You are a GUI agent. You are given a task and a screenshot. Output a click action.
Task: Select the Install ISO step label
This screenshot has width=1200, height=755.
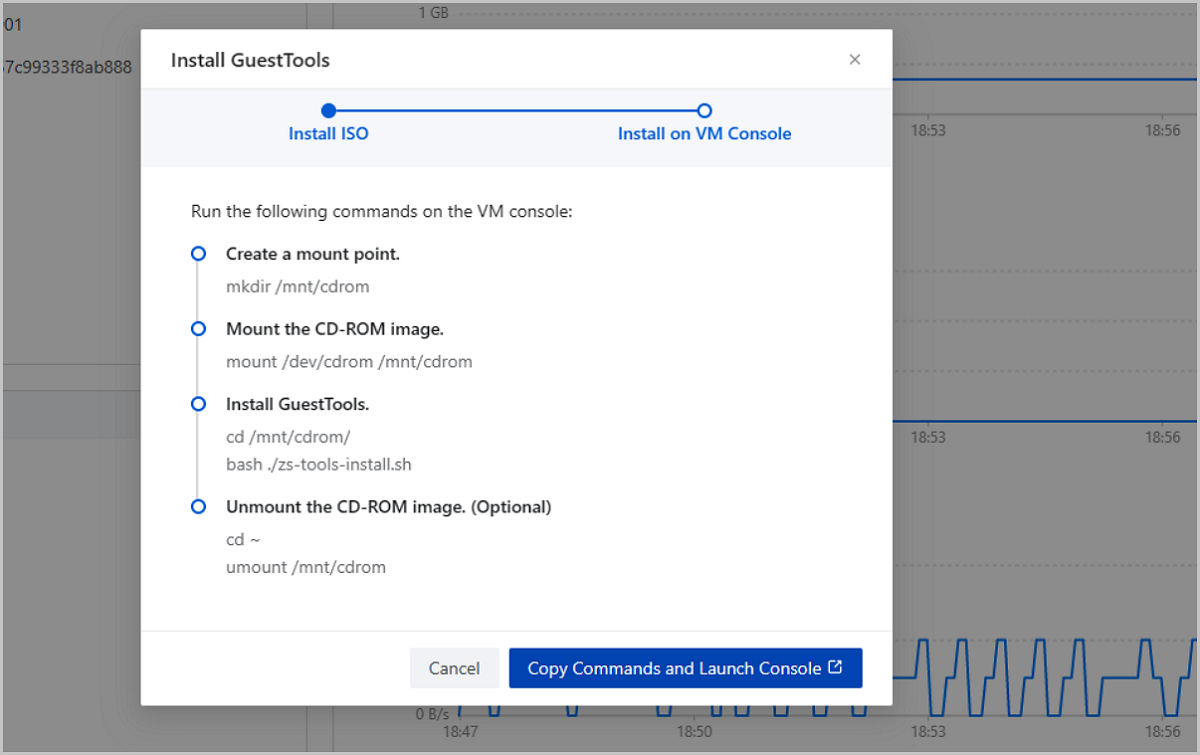(328, 134)
